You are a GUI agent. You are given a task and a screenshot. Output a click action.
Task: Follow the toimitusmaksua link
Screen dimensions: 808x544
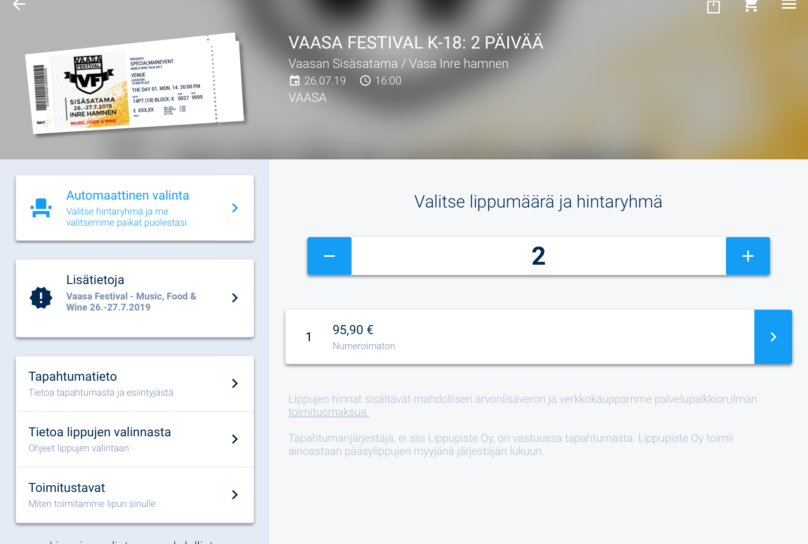point(328,412)
